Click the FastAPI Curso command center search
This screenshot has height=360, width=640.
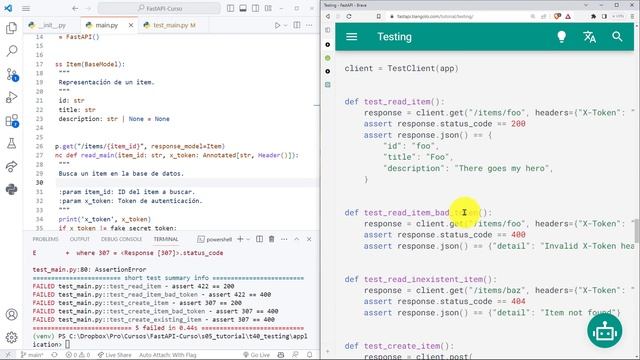click(159, 8)
